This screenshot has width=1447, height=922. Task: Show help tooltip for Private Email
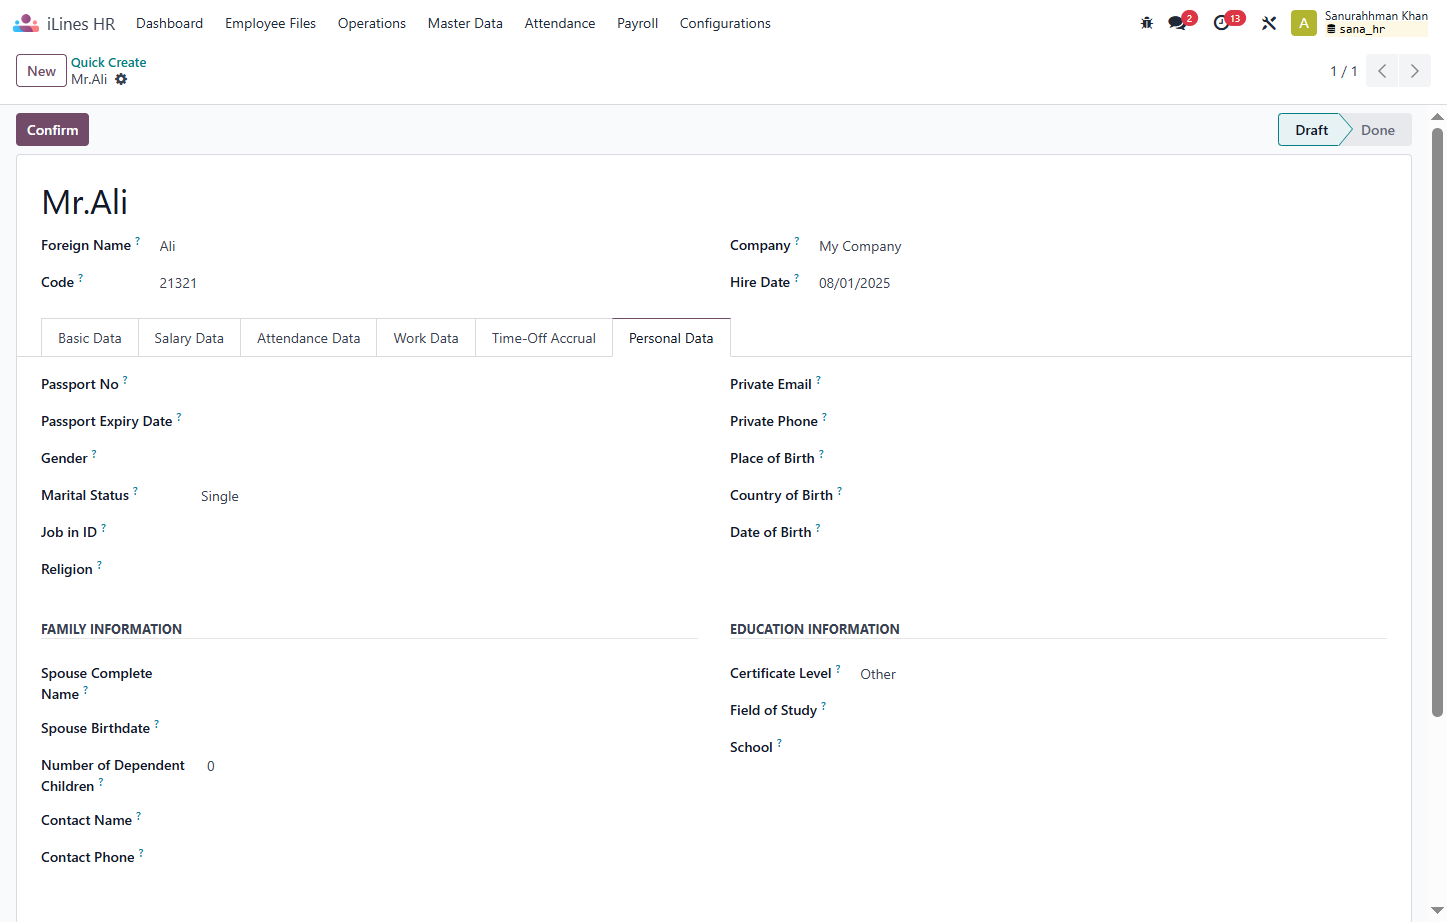pyautogui.click(x=818, y=379)
